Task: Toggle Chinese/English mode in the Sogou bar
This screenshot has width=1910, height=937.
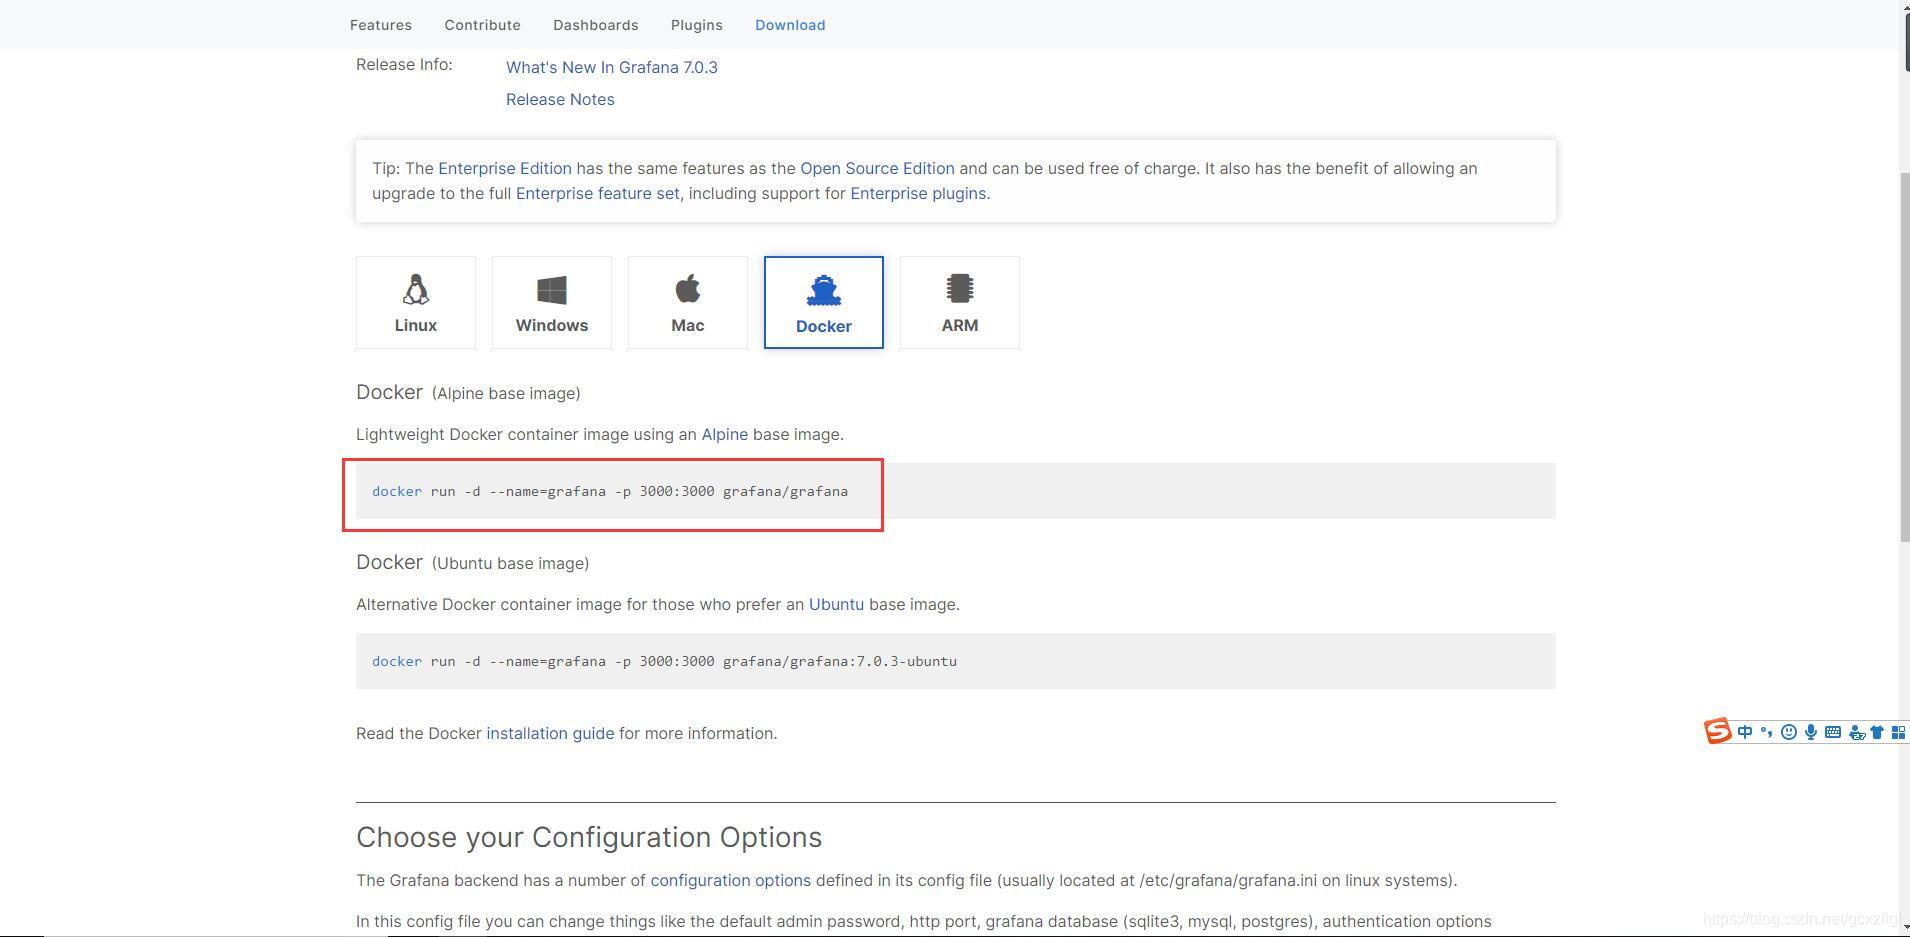Action: 1745,732
